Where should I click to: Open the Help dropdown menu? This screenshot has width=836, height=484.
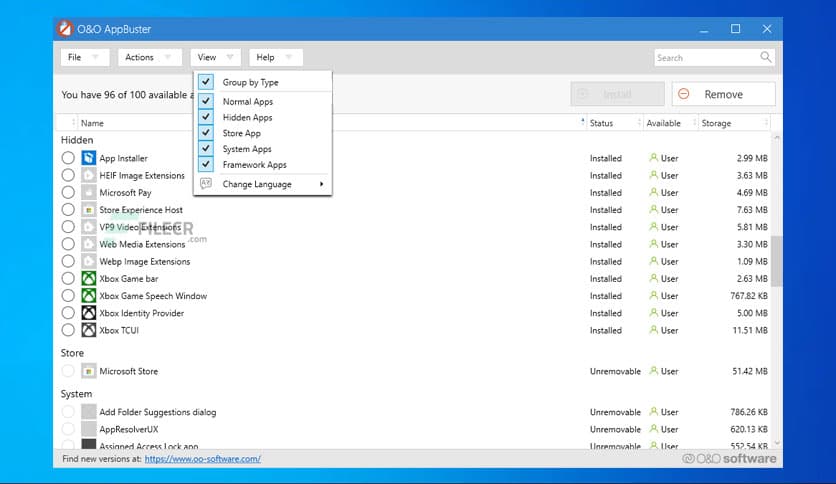point(276,57)
